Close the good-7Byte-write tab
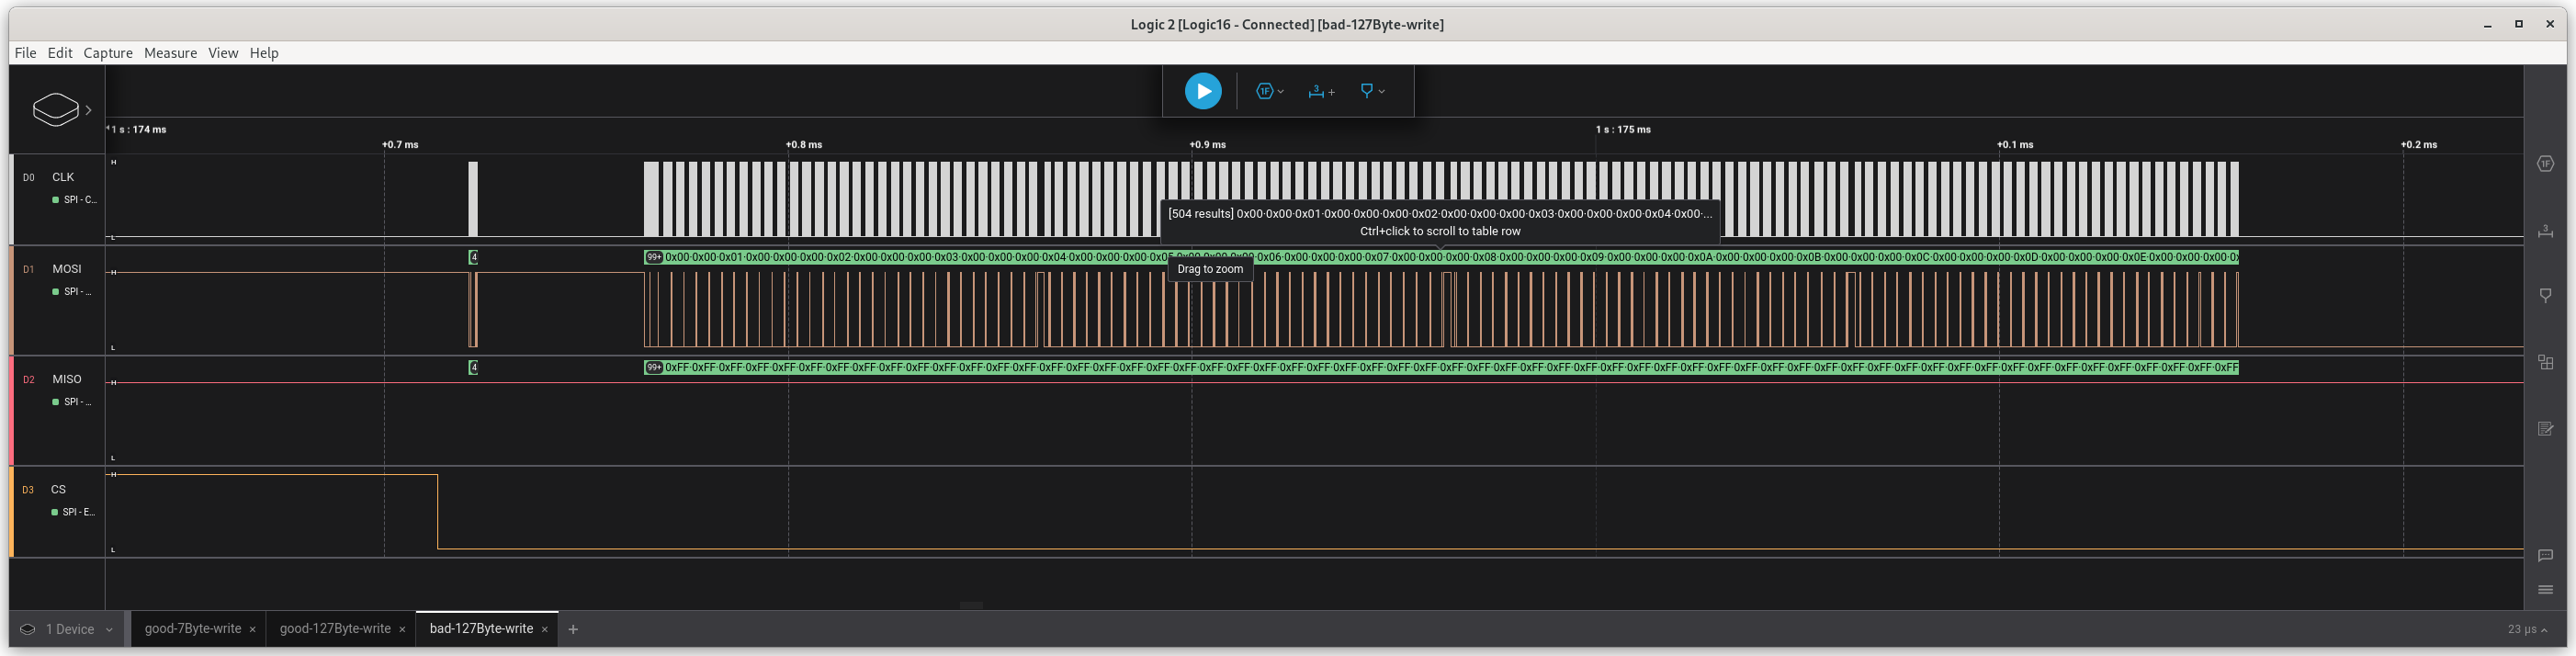Screen dimensions: 2576x656 [253, 629]
